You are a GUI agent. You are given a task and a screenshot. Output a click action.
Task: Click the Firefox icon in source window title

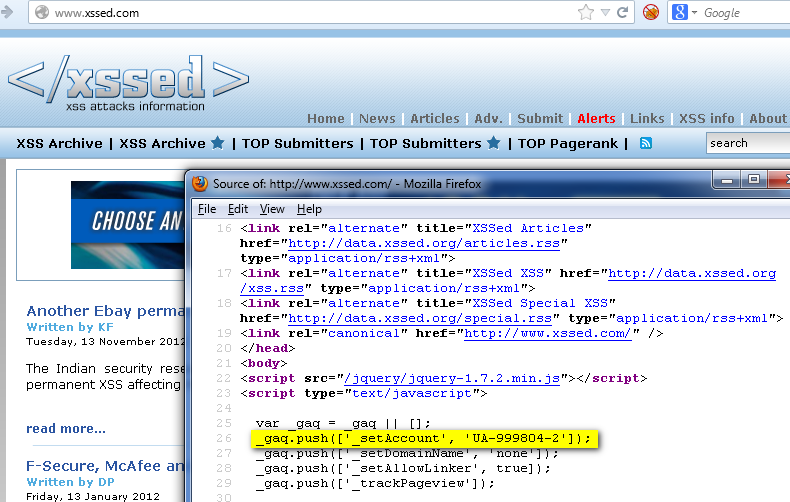coord(200,184)
